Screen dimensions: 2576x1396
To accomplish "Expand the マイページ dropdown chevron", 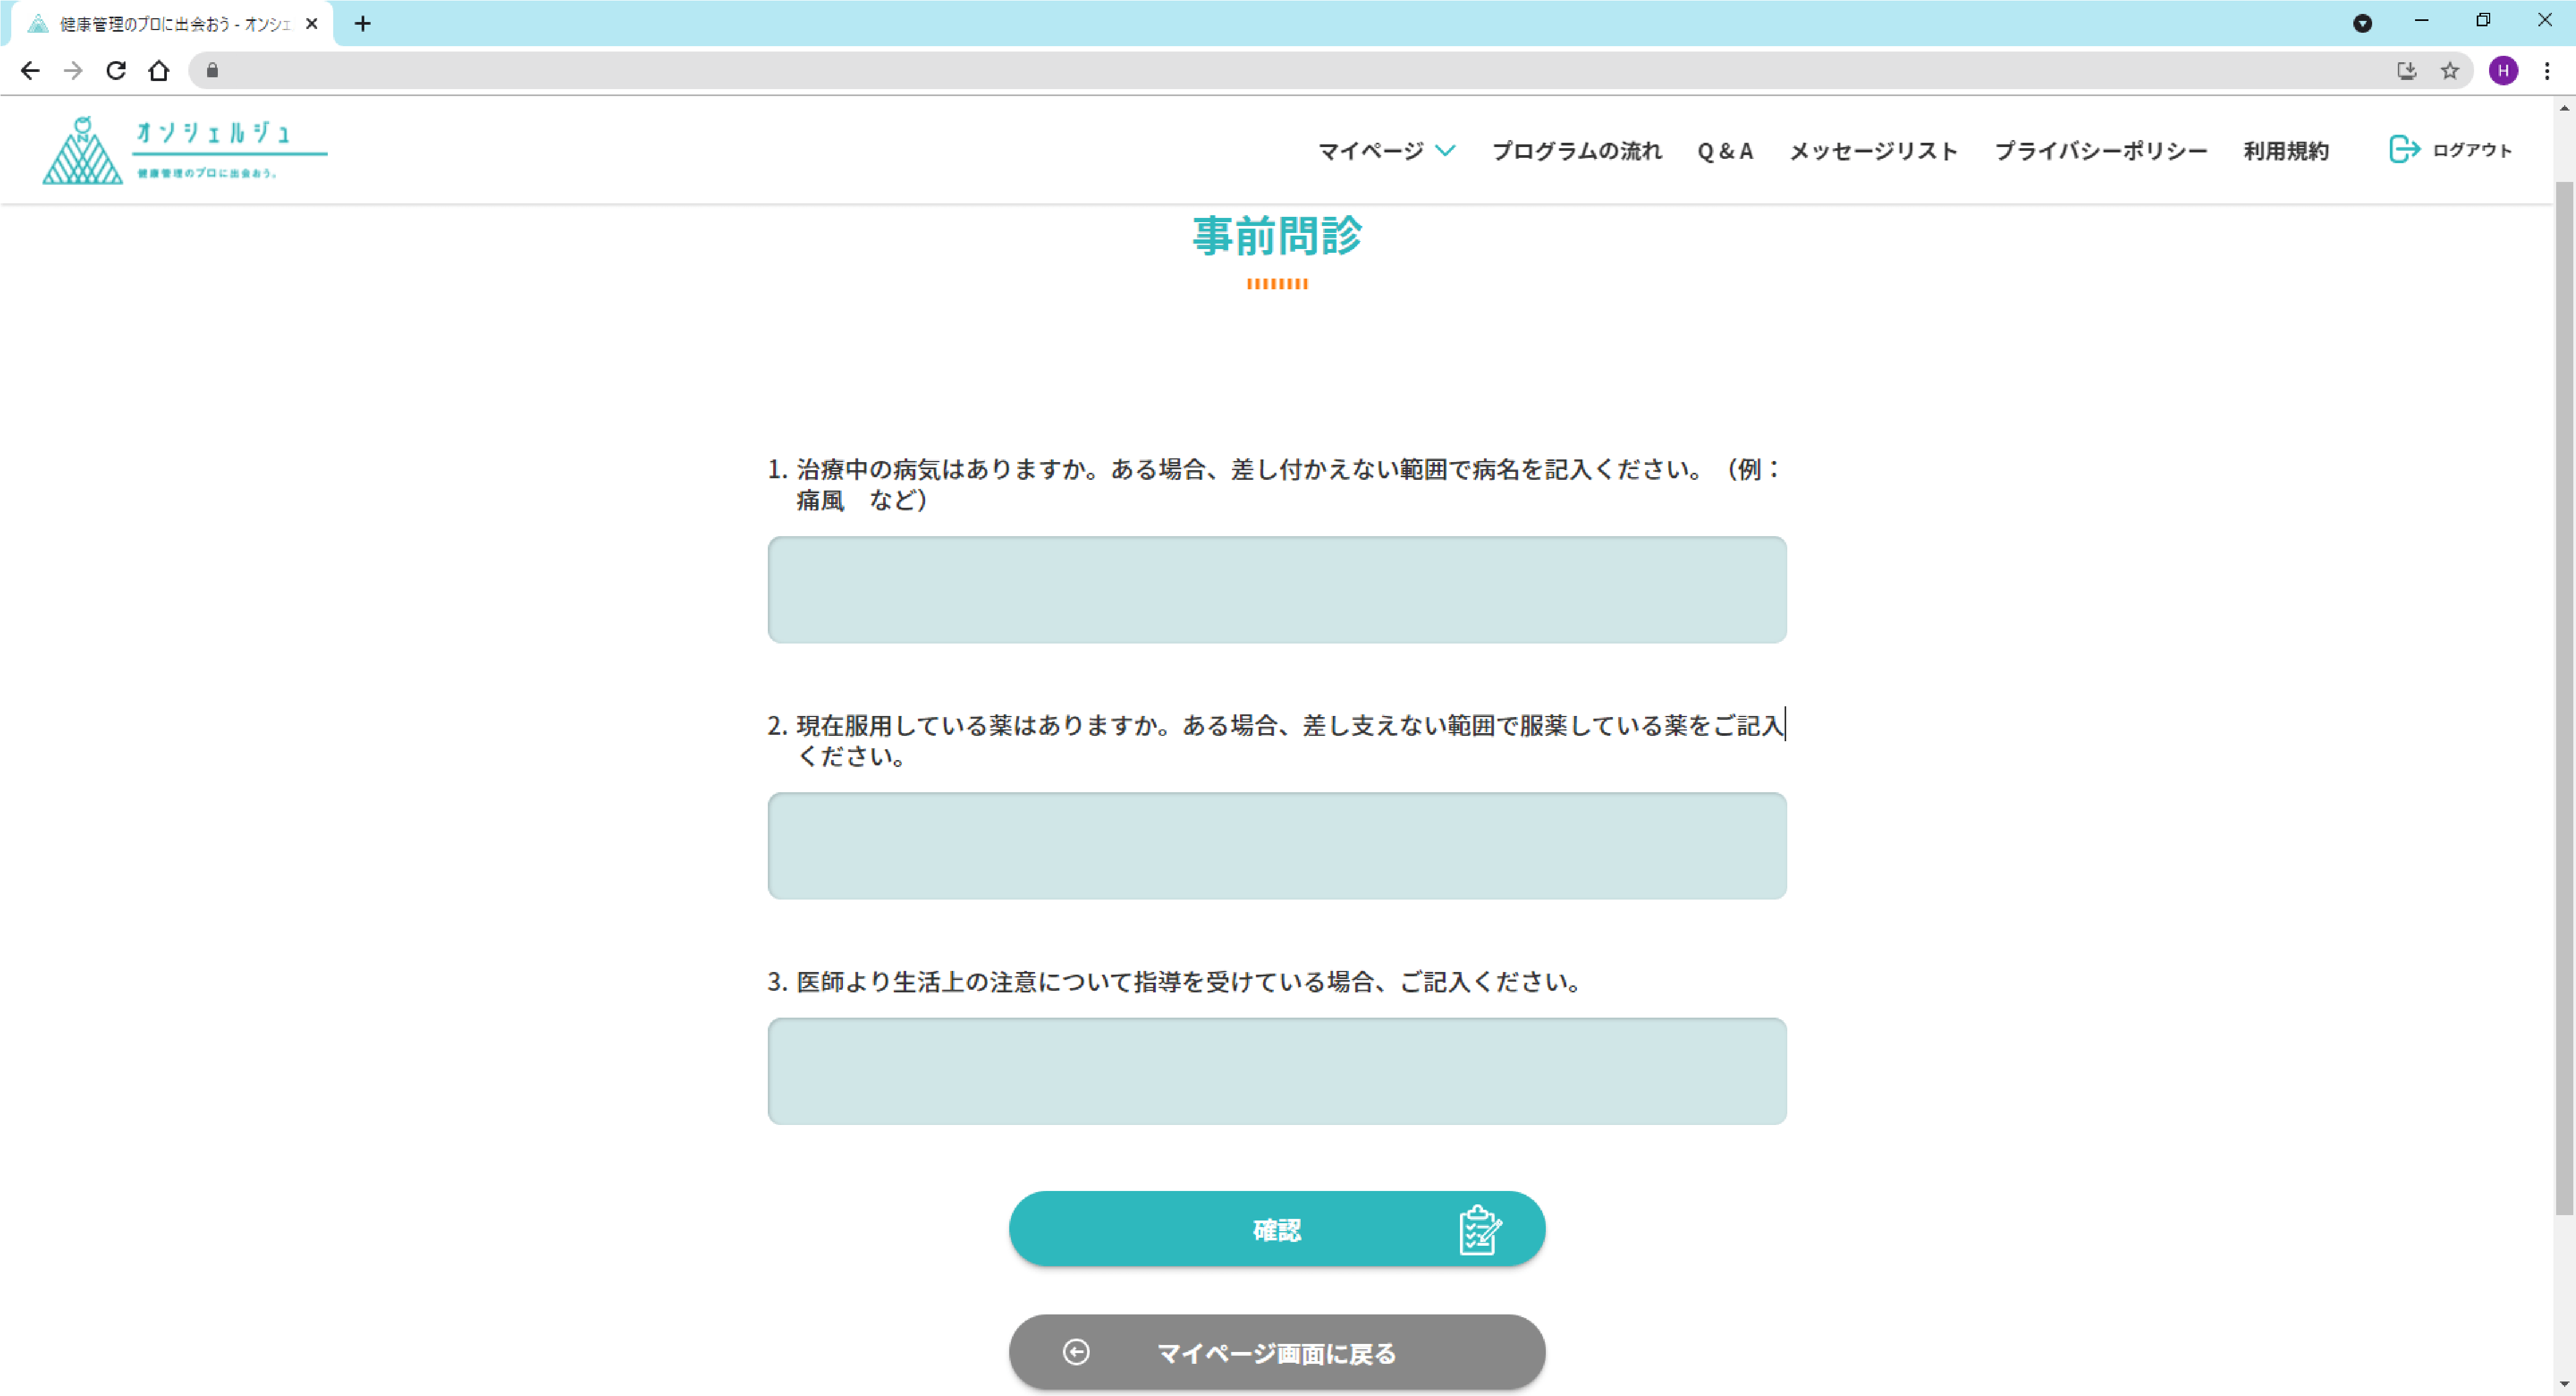I will click(1445, 151).
